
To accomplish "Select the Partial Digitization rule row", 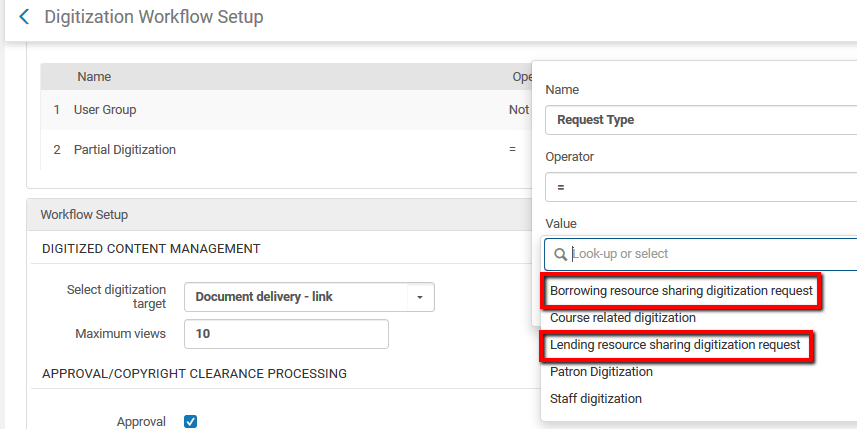I will pos(125,150).
